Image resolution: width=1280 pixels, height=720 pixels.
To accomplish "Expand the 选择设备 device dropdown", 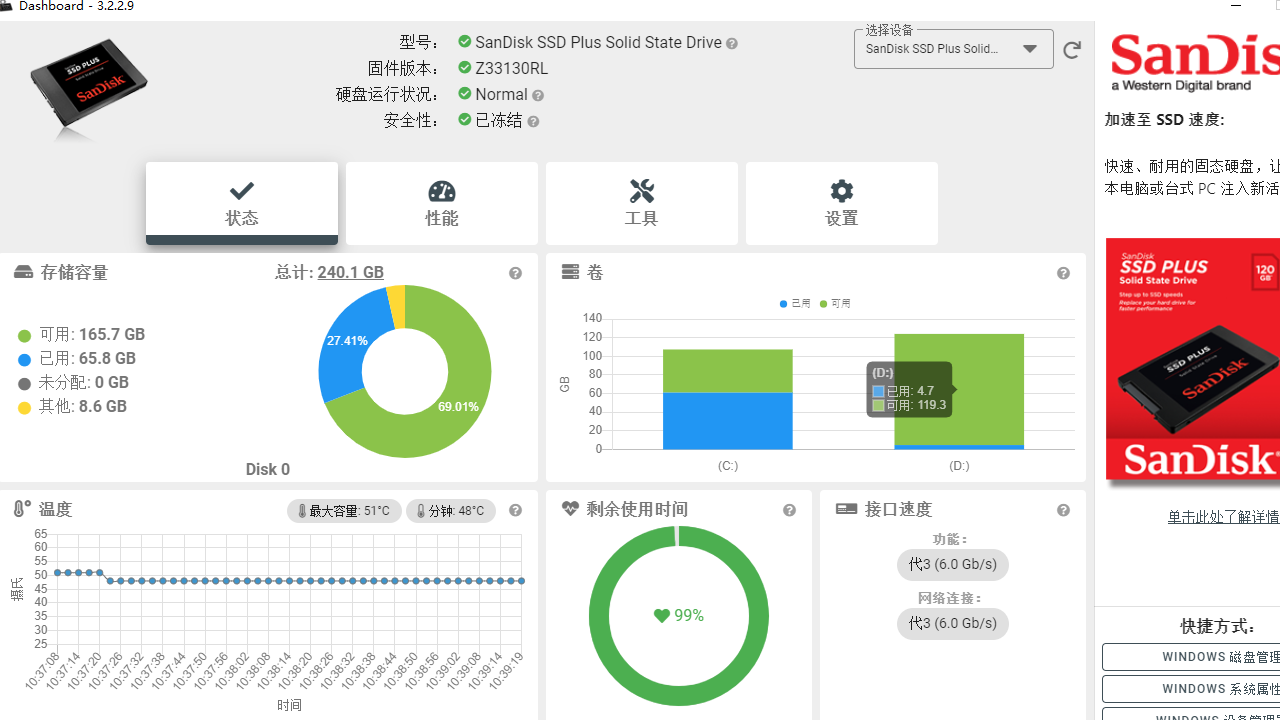I will click(x=953, y=49).
